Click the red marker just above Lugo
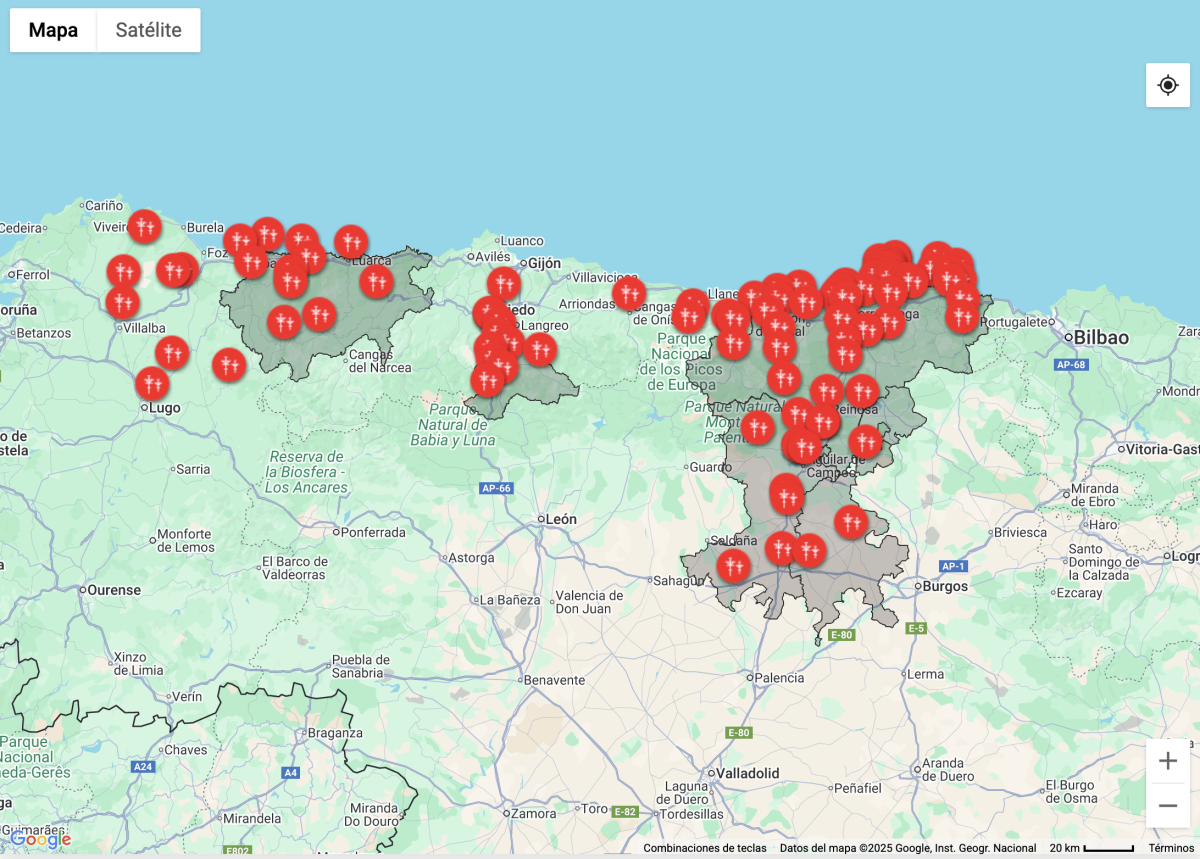This screenshot has width=1200, height=859. pos(152,383)
